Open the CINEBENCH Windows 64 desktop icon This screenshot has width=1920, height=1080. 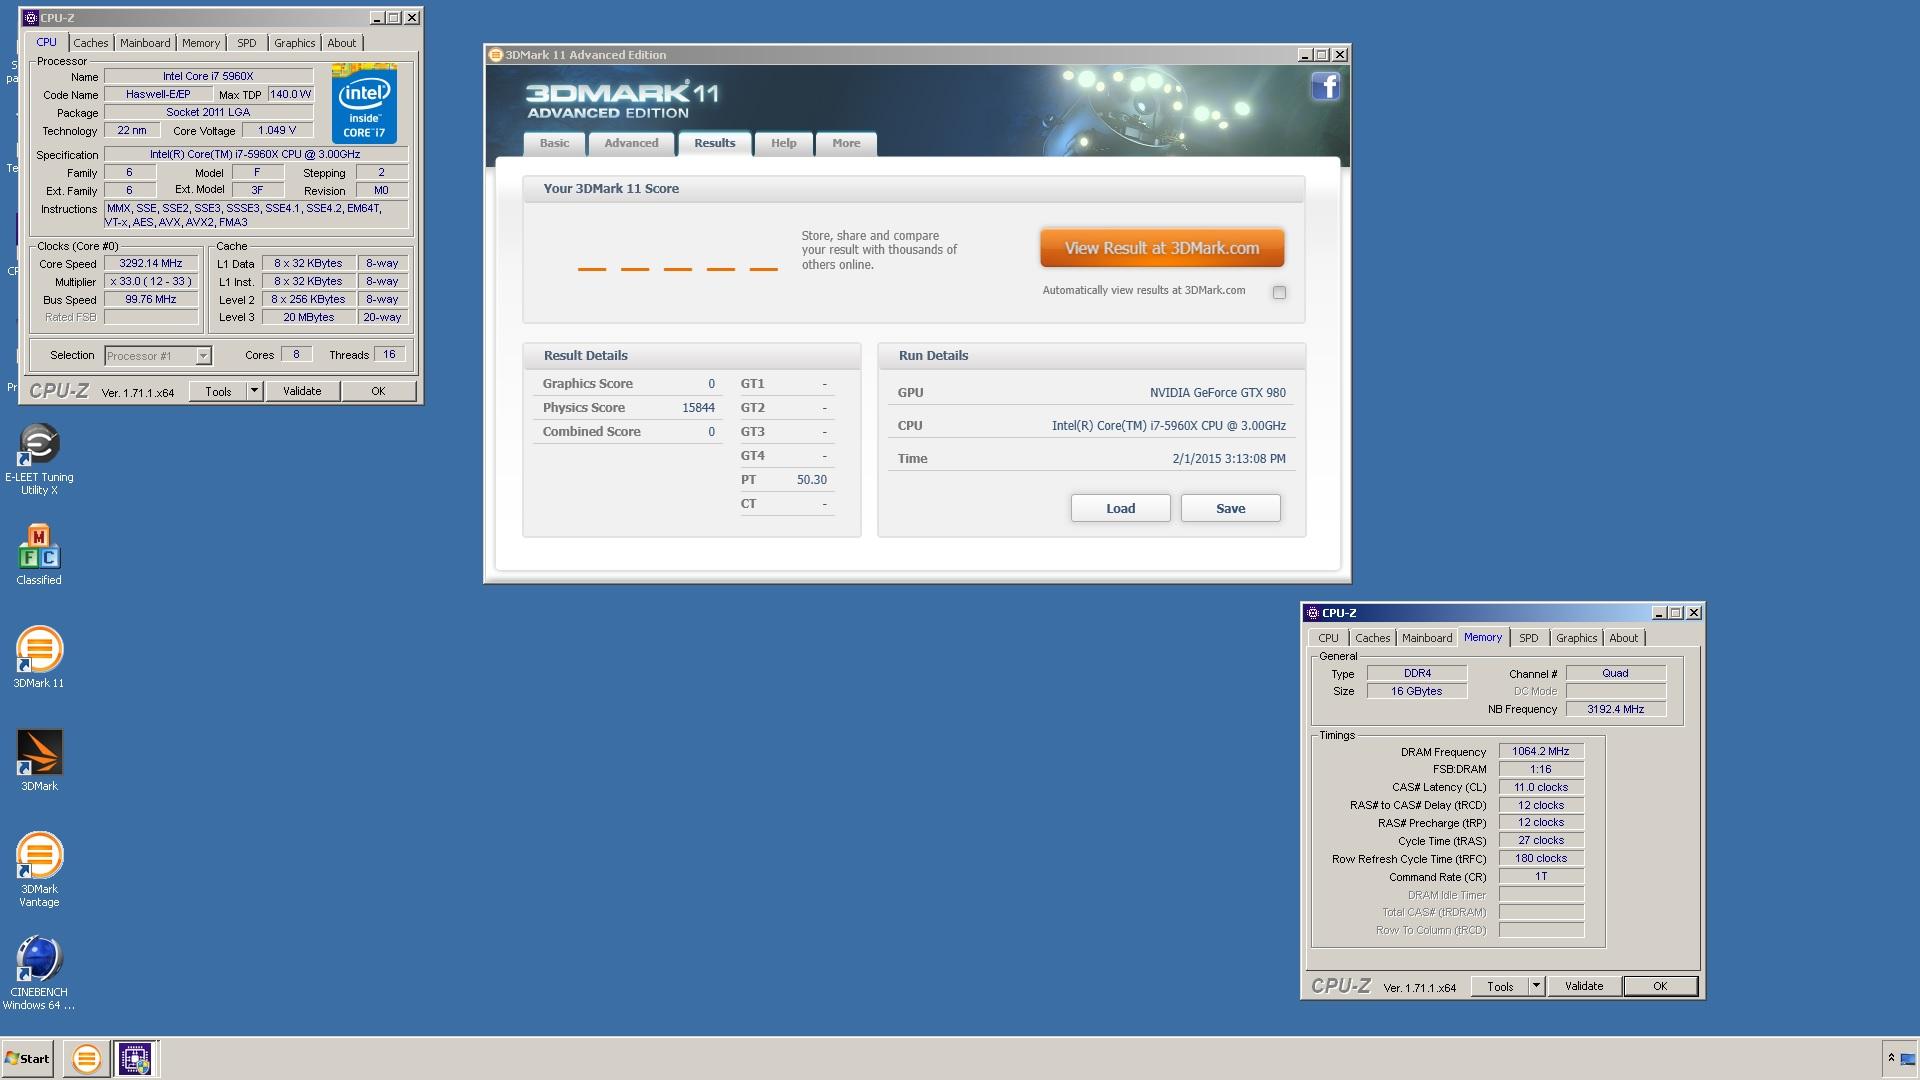click(39, 960)
